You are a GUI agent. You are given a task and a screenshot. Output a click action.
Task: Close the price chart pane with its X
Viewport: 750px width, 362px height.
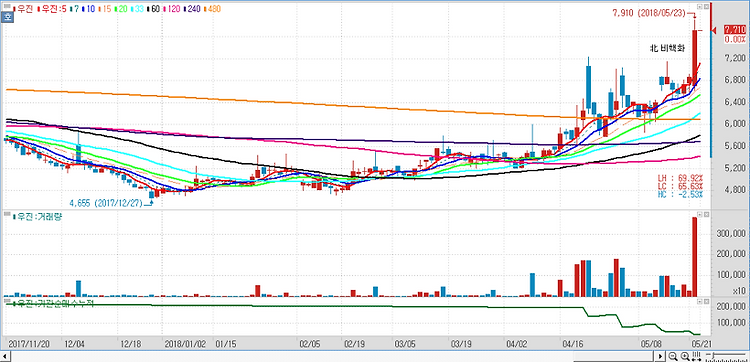[706, 7]
